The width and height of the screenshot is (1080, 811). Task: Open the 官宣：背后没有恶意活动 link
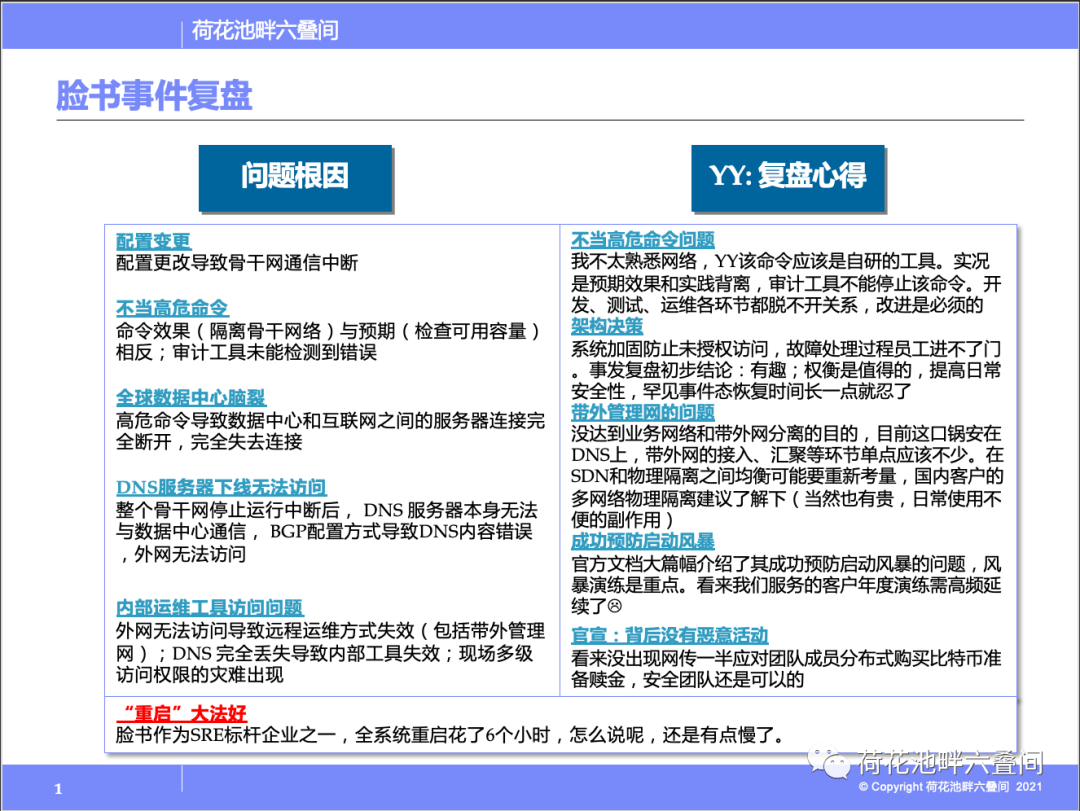[669, 635]
